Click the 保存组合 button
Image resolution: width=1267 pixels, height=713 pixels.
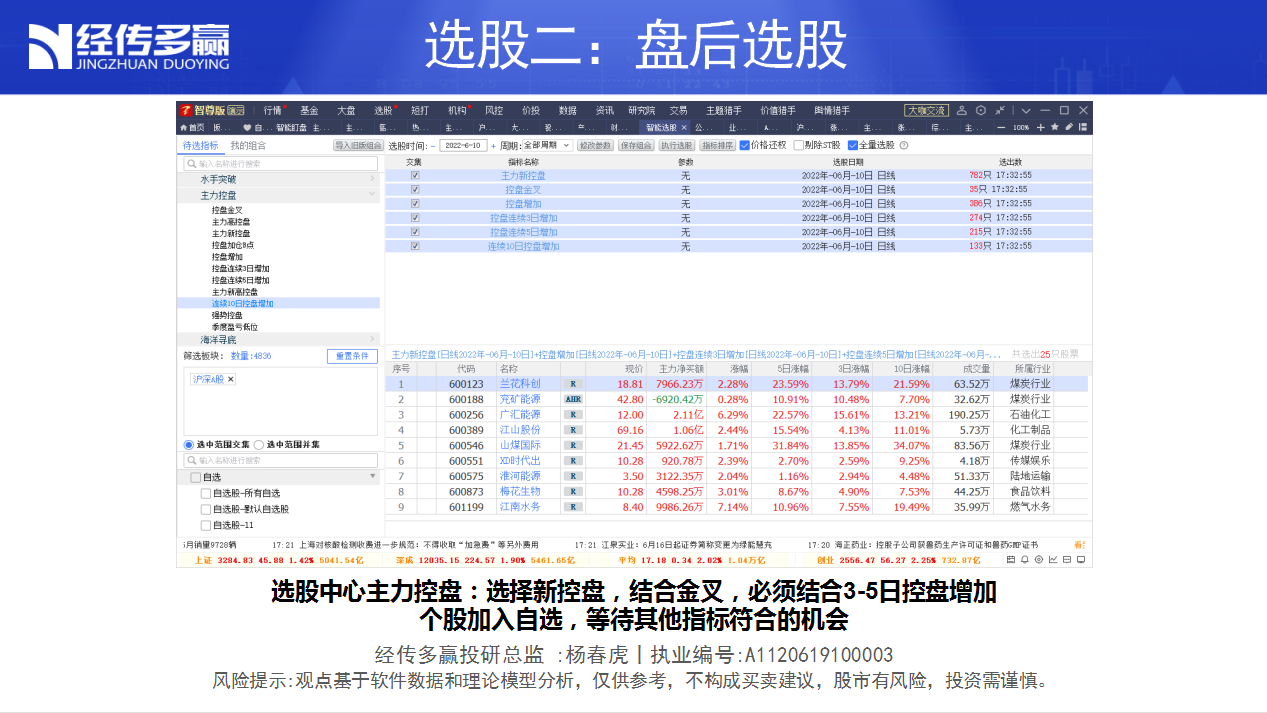pos(636,145)
